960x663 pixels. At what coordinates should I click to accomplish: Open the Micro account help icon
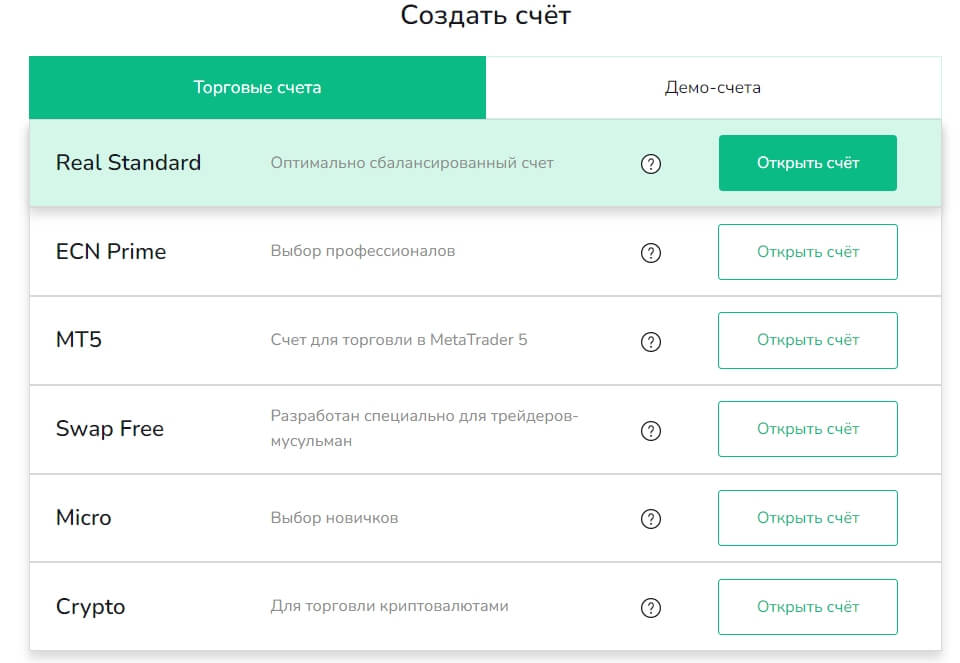[x=651, y=519]
